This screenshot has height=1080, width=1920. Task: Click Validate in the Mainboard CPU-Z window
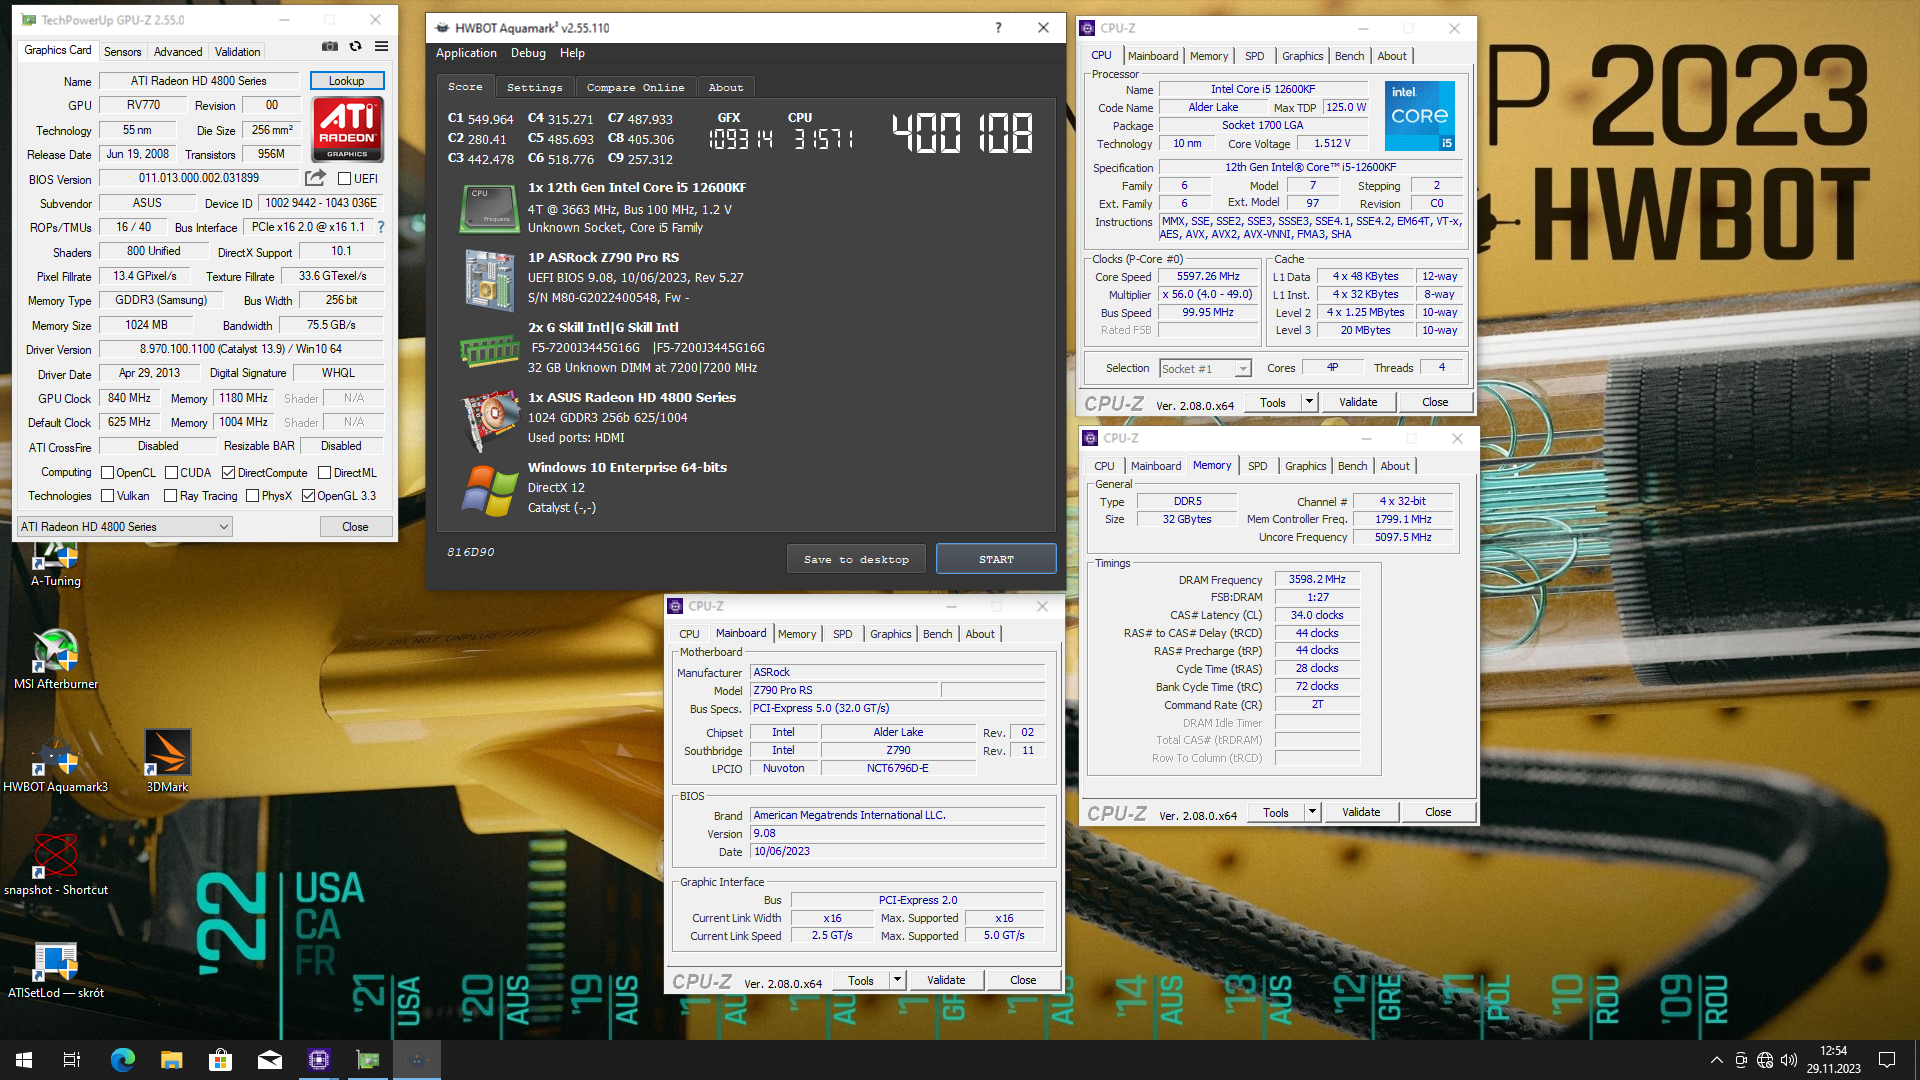click(x=946, y=980)
